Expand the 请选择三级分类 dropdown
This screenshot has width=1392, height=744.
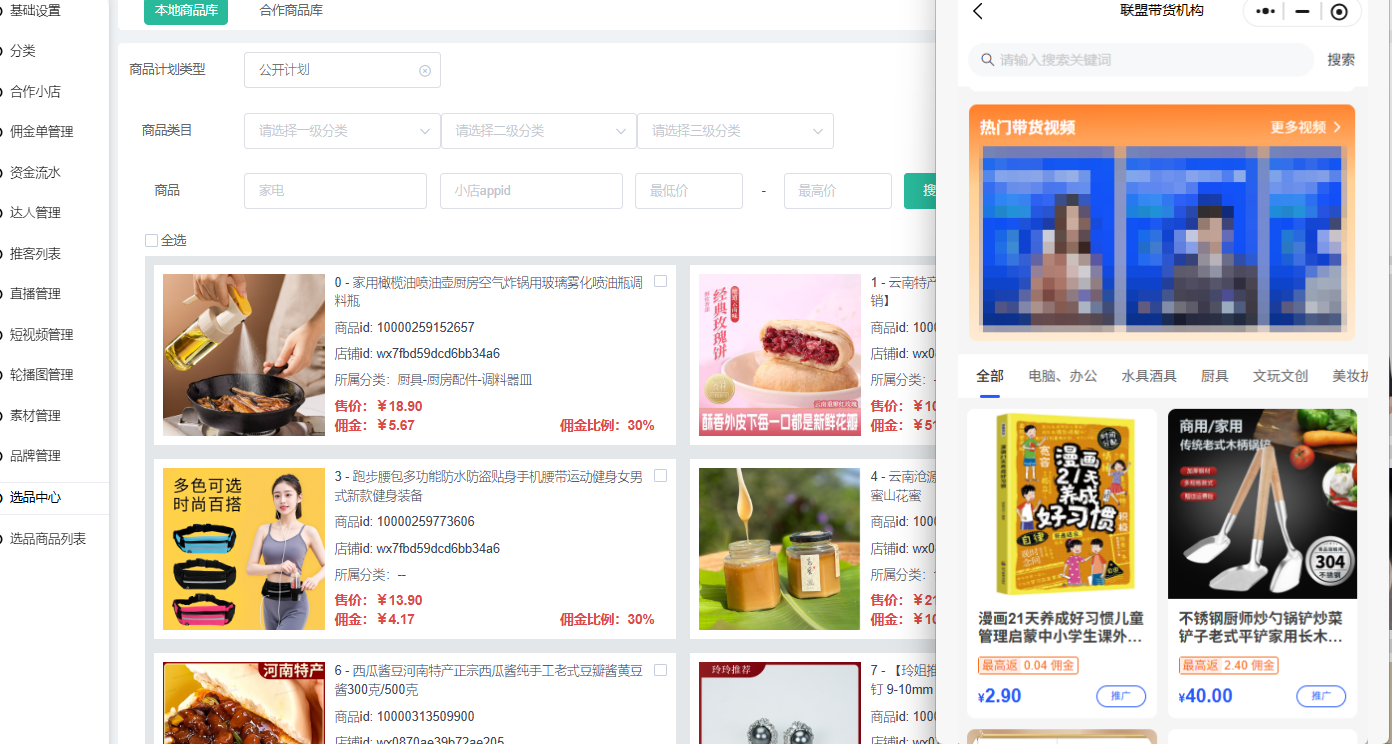coord(735,131)
